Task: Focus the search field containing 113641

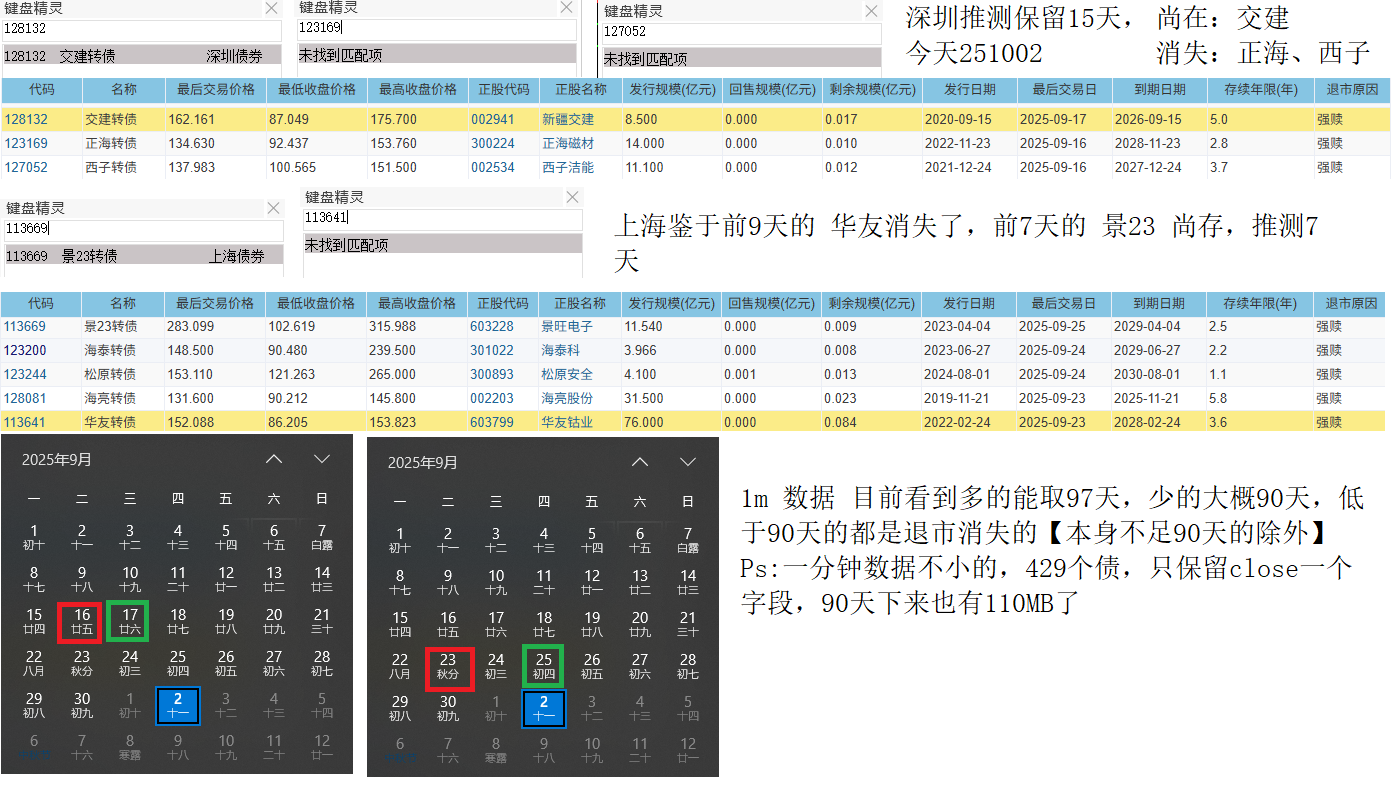Action: [442, 218]
